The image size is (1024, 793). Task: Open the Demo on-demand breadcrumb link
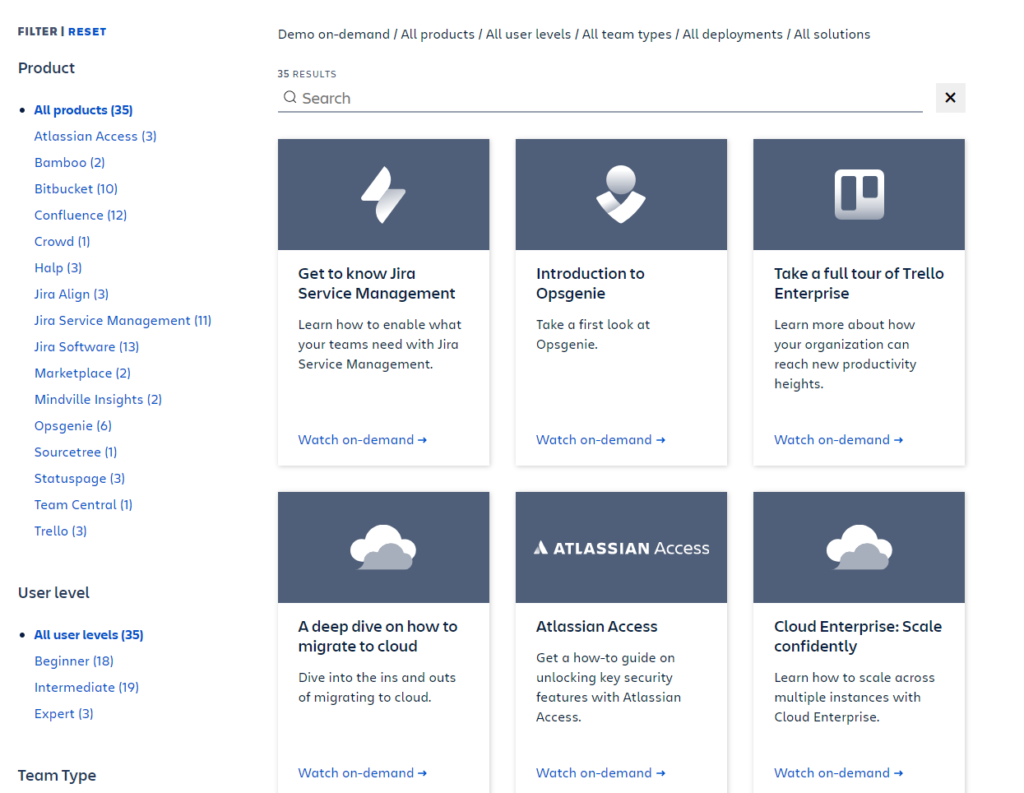333,33
